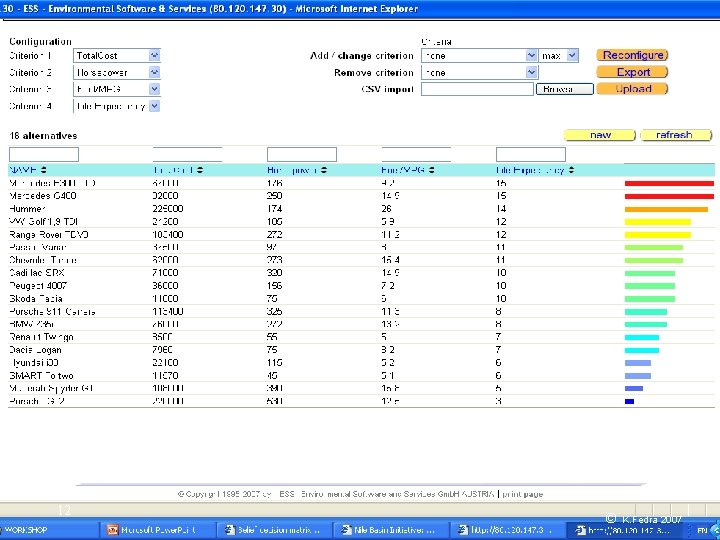This screenshot has width=720, height=540.
Task: Sort by Horsepower column arrow icon
Action: [324, 170]
